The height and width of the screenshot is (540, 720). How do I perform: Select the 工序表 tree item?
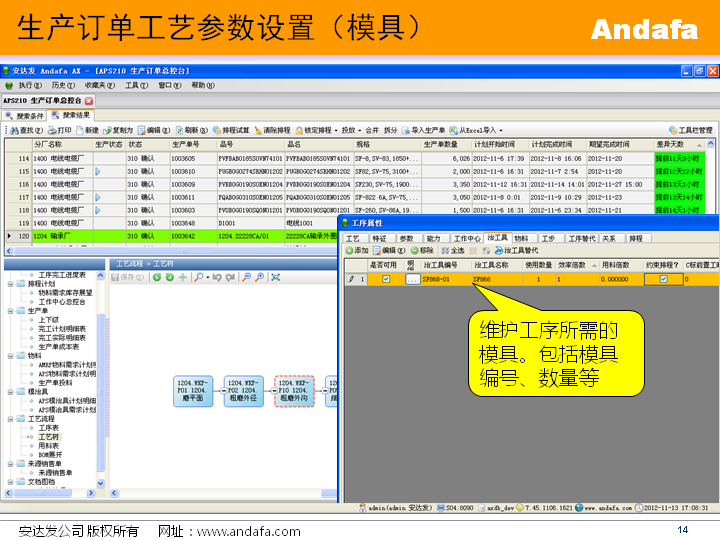(48, 427)
